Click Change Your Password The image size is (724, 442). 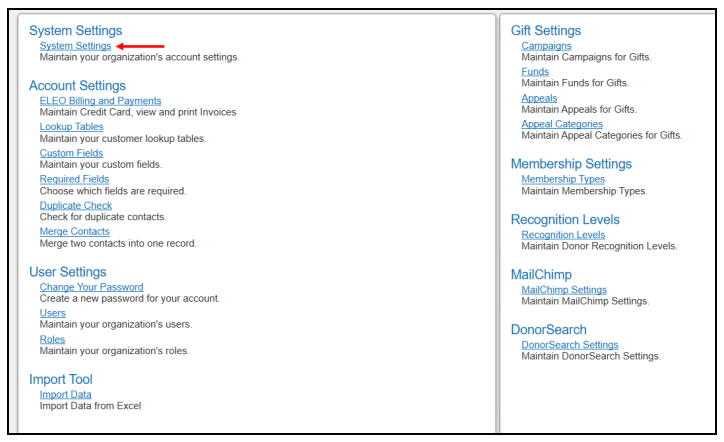coord(91,287)
